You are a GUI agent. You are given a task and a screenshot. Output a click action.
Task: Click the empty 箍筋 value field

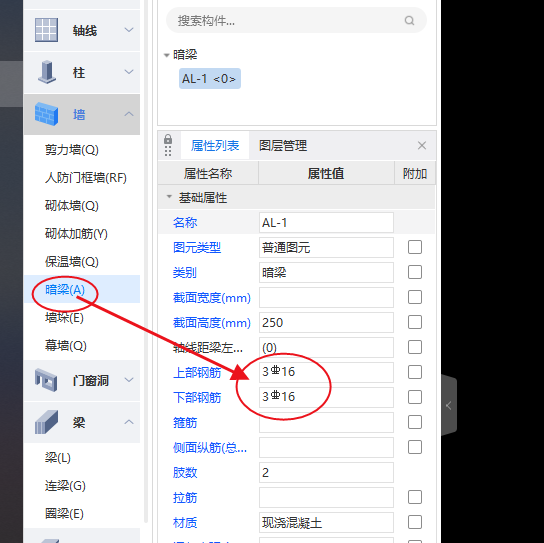326,422
